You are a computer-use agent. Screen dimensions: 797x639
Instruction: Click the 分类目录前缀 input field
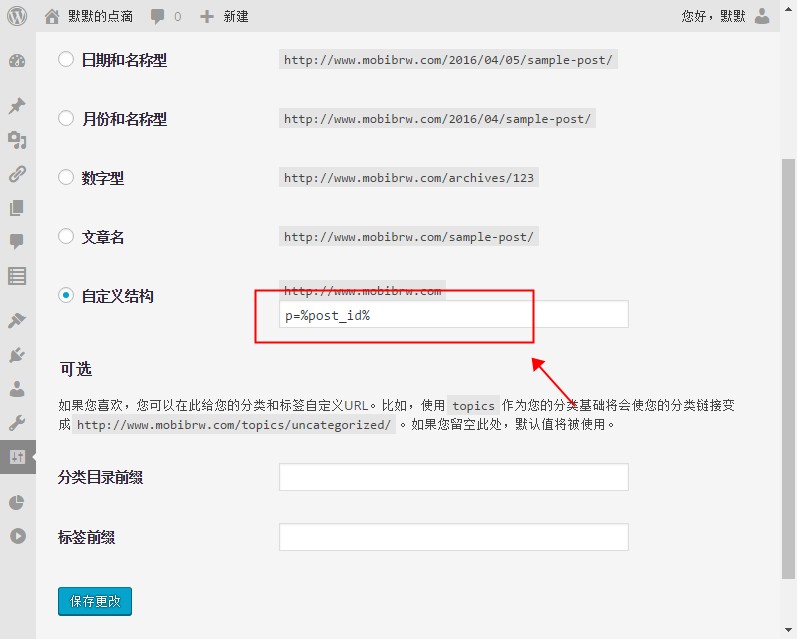point(453,477)
